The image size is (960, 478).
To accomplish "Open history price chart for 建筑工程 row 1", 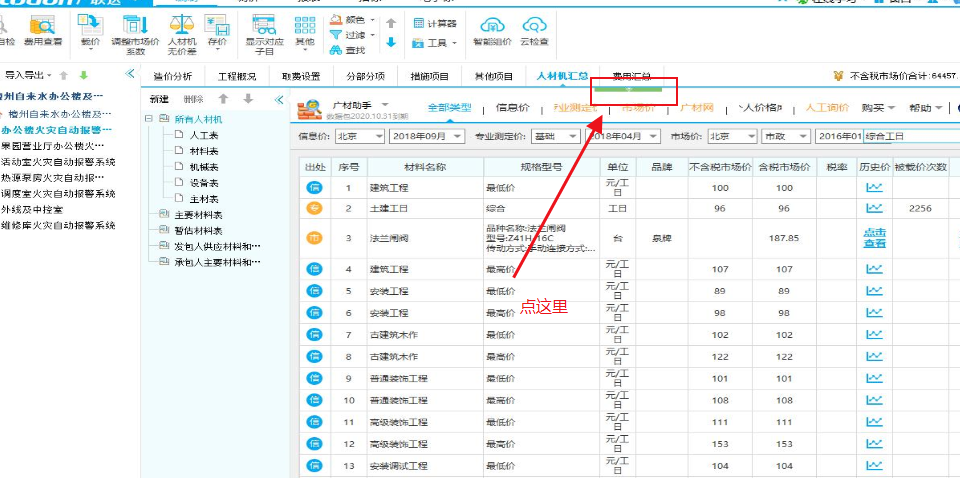I will pos(874,187).
